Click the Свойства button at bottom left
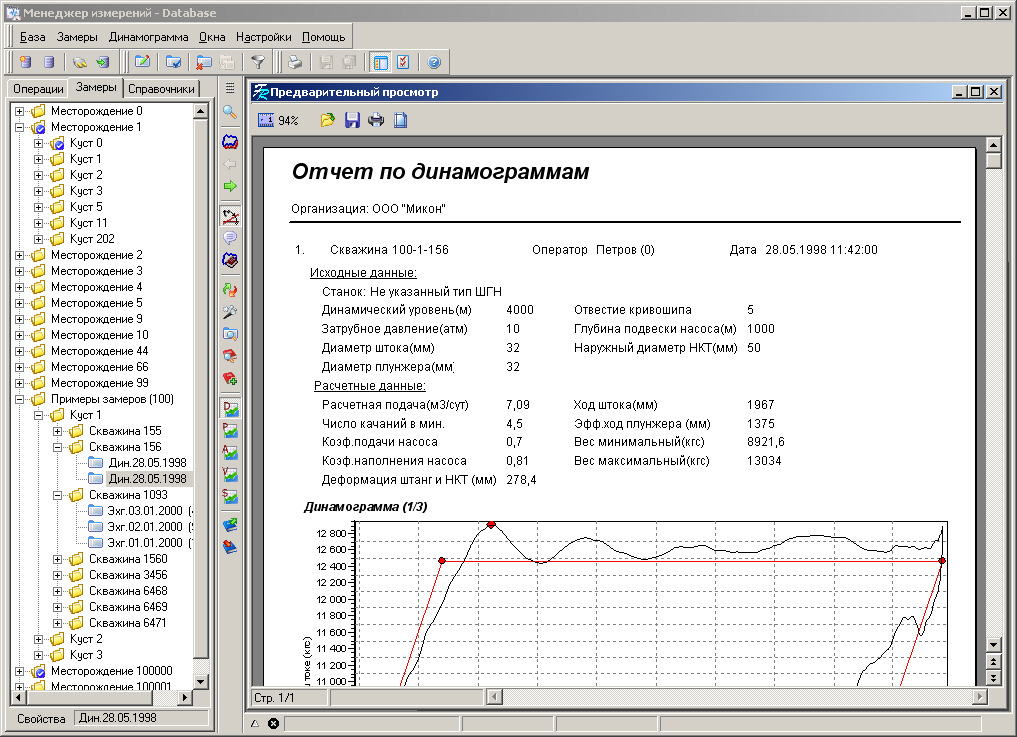The width and height of the screenshot is (1017, 737). (41, 718)
